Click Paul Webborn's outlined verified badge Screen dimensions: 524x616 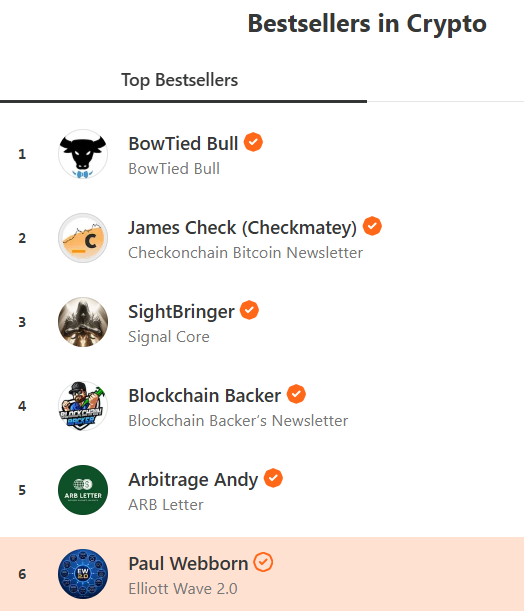pyautogui.click(x=263, y=562)
